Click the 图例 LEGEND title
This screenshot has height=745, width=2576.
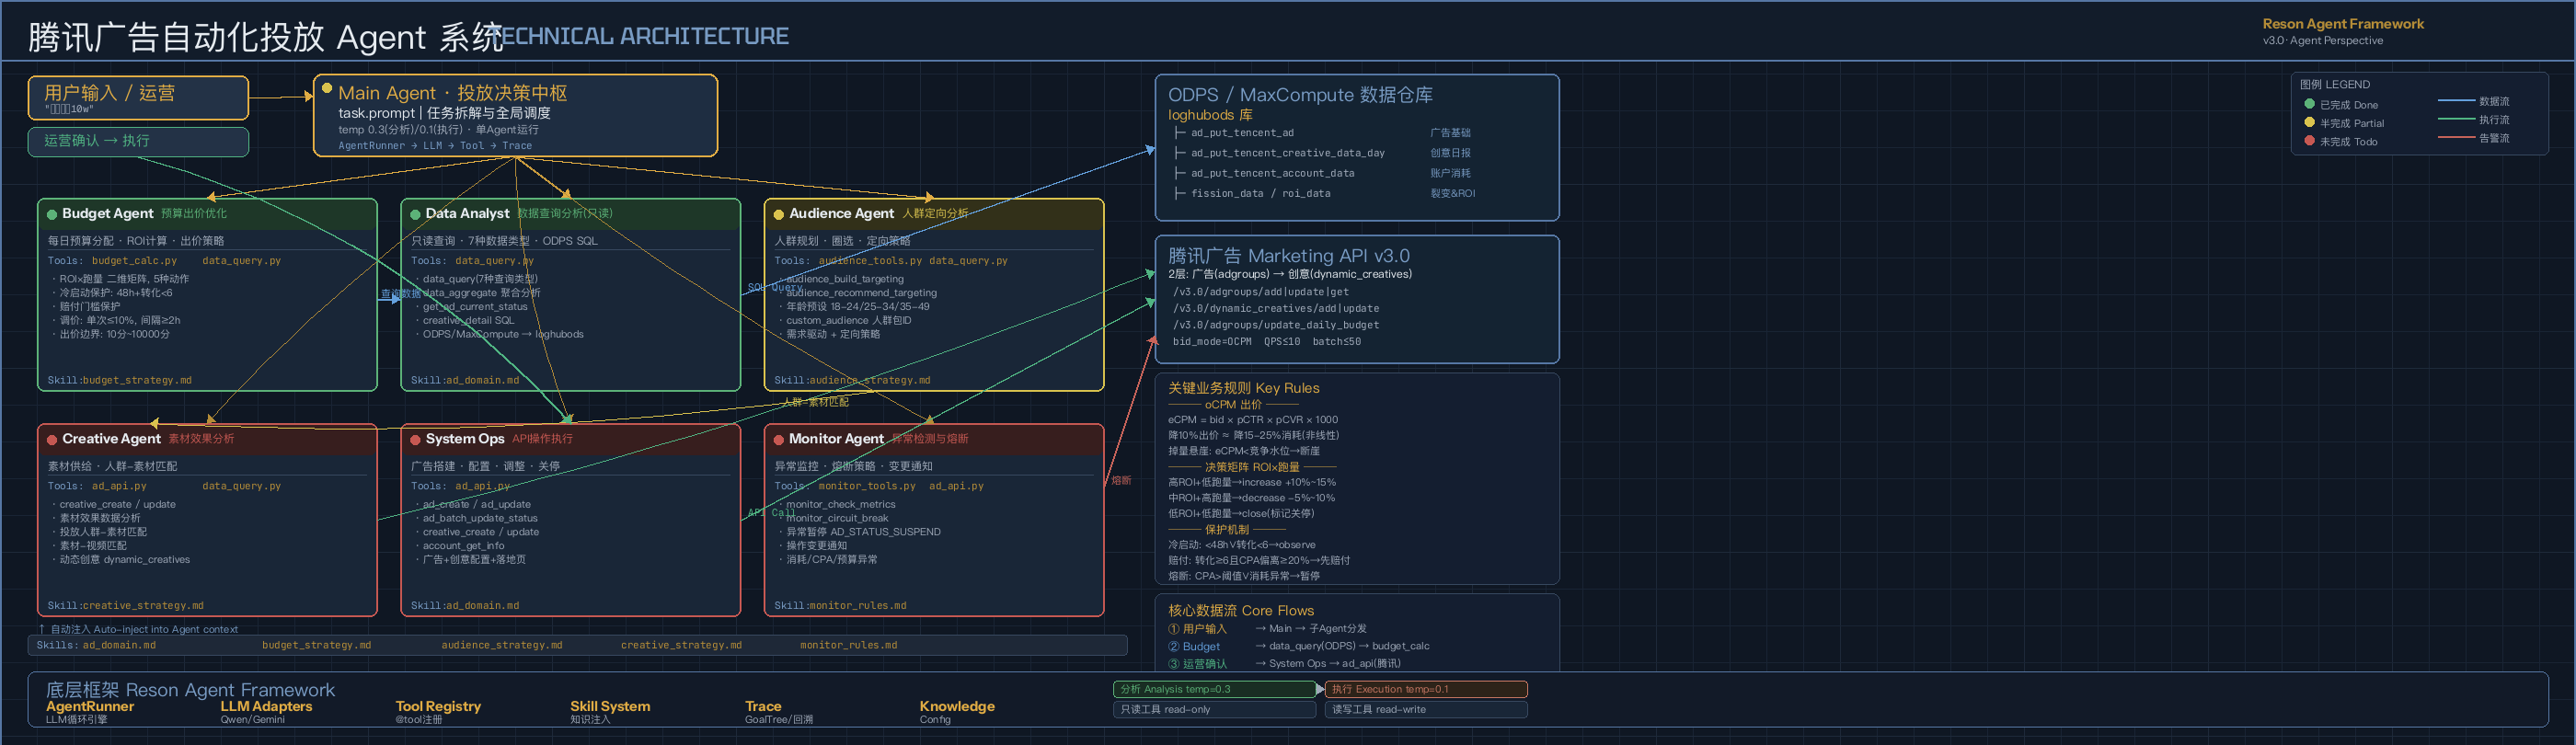pyautogui.click(x=2334, y=85)
